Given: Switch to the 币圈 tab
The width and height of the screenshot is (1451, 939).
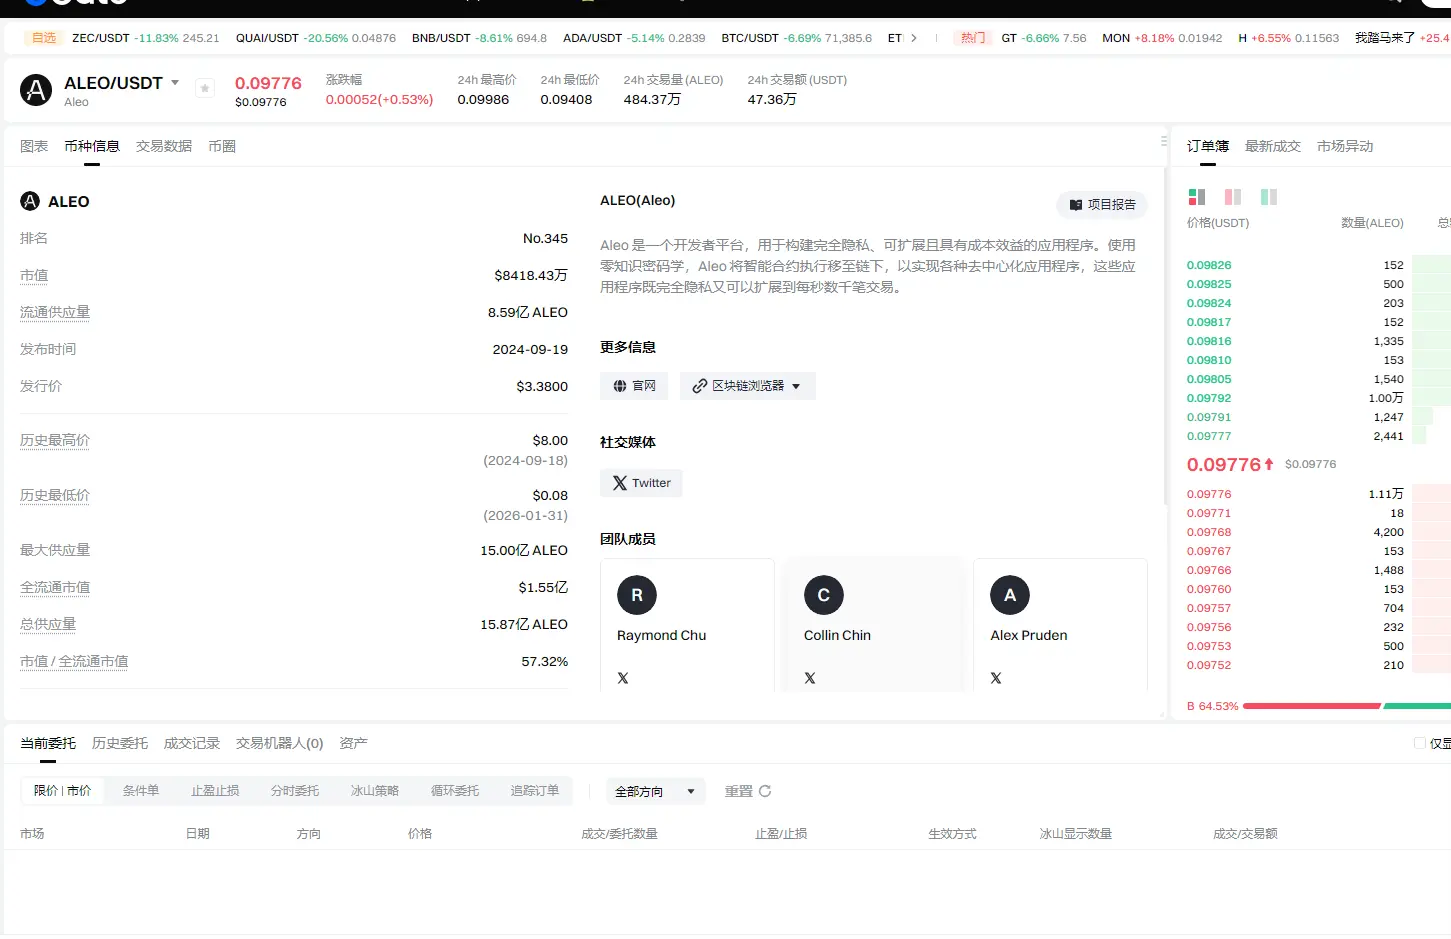Looking at the screenshot, I should (x=222, y=146).
